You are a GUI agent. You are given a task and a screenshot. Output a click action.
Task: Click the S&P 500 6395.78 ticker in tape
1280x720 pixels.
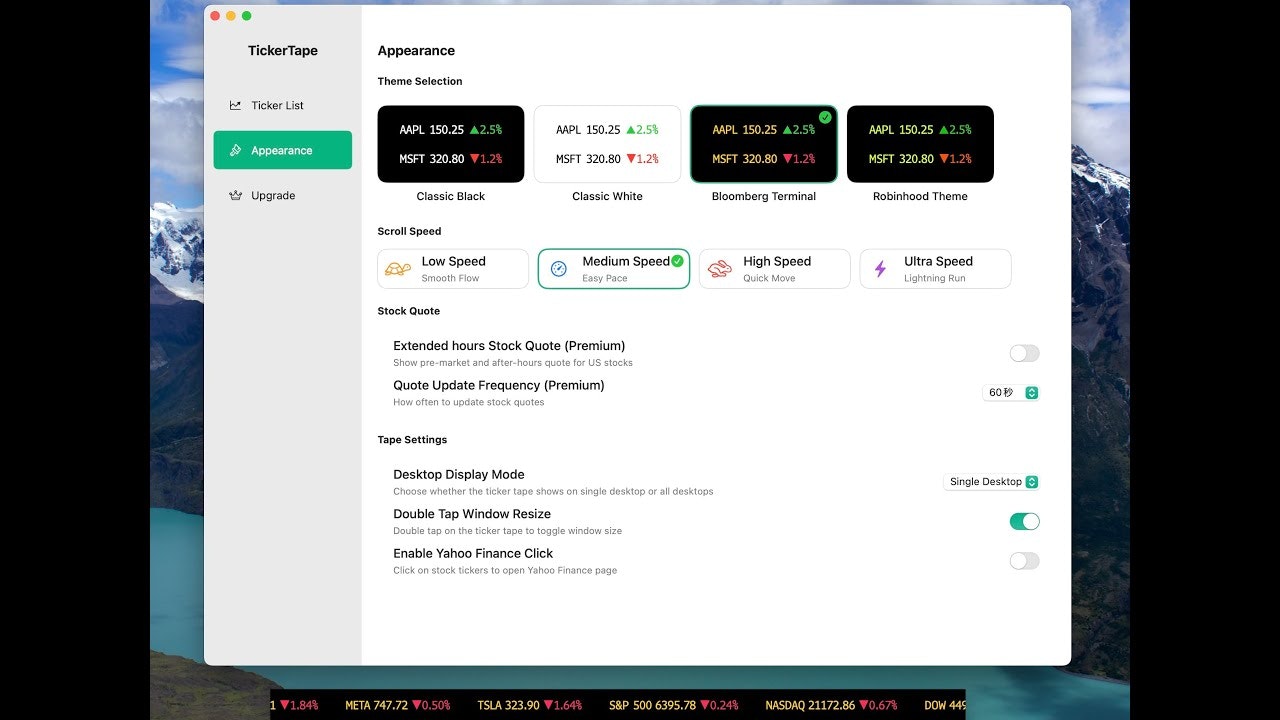tap(673, 705)
